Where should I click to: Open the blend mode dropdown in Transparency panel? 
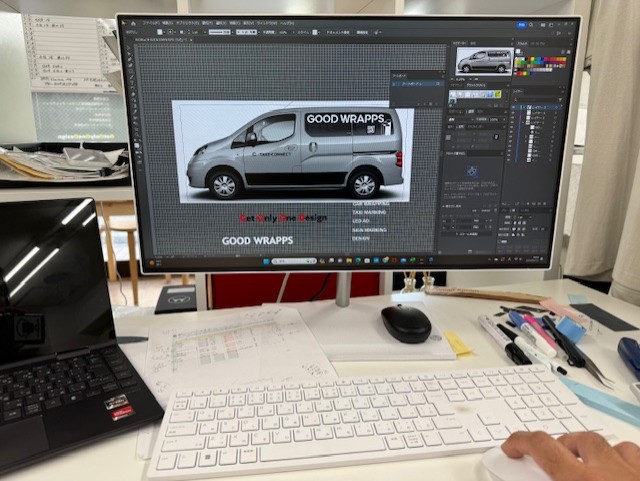pos(460,119)
